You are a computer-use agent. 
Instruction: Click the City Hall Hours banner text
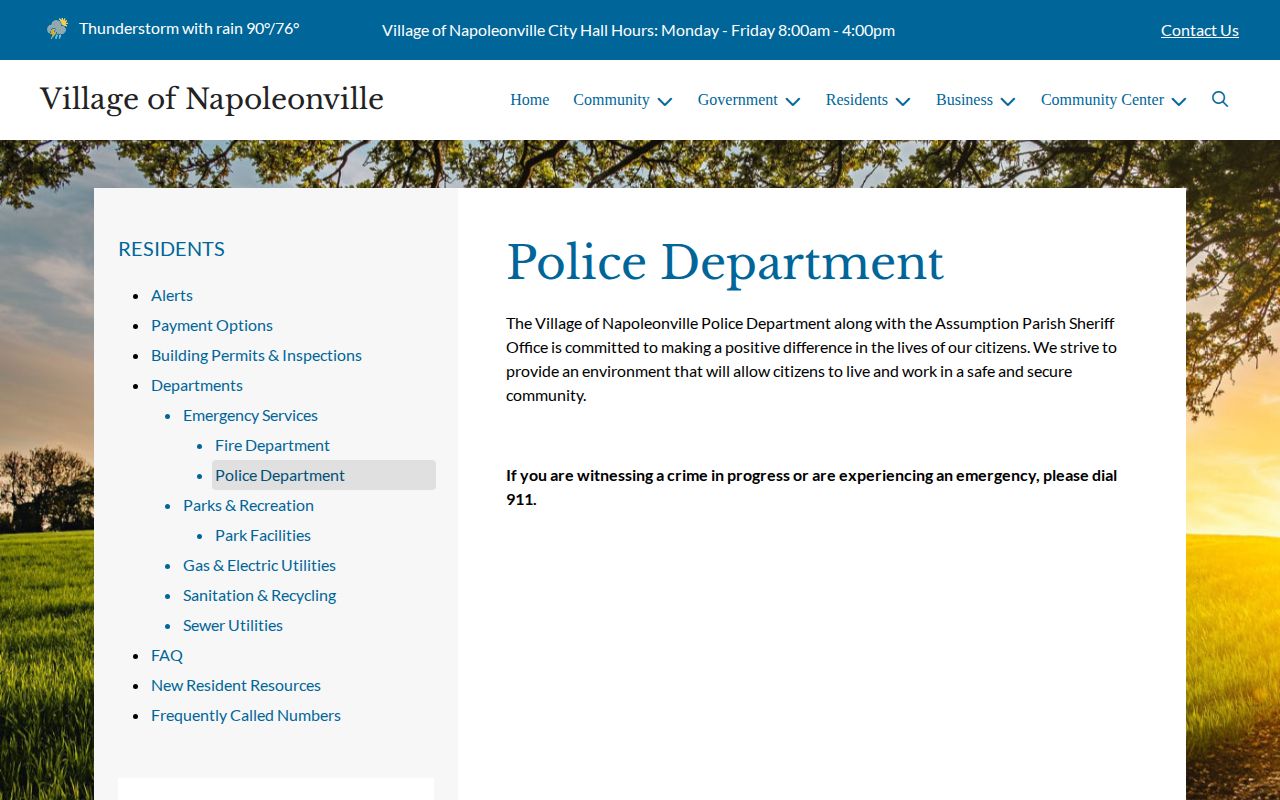point(638,30)
